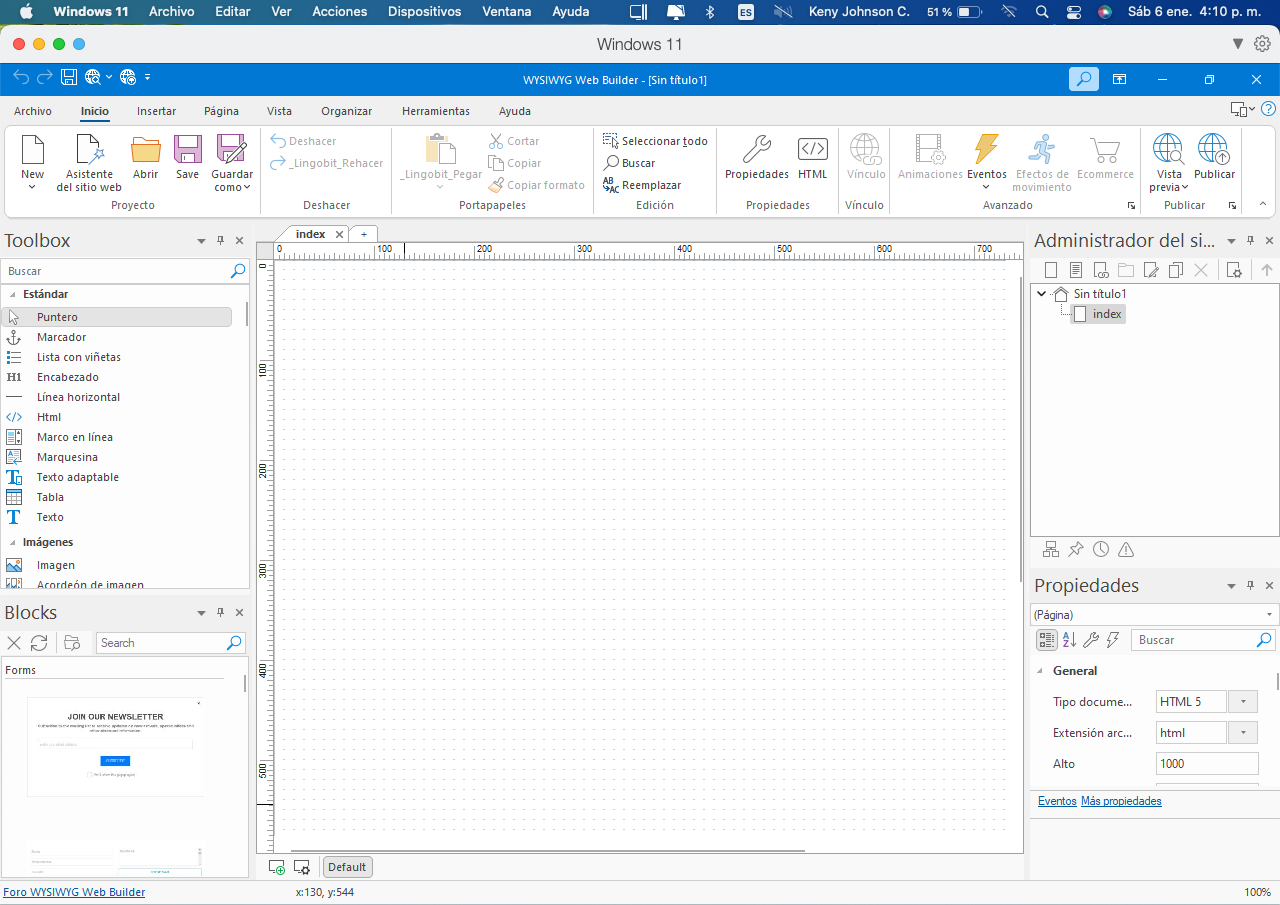The image size is (1280, 905).
Task: Collapse the Sin título1 tree node
Action: [1042, 294]
